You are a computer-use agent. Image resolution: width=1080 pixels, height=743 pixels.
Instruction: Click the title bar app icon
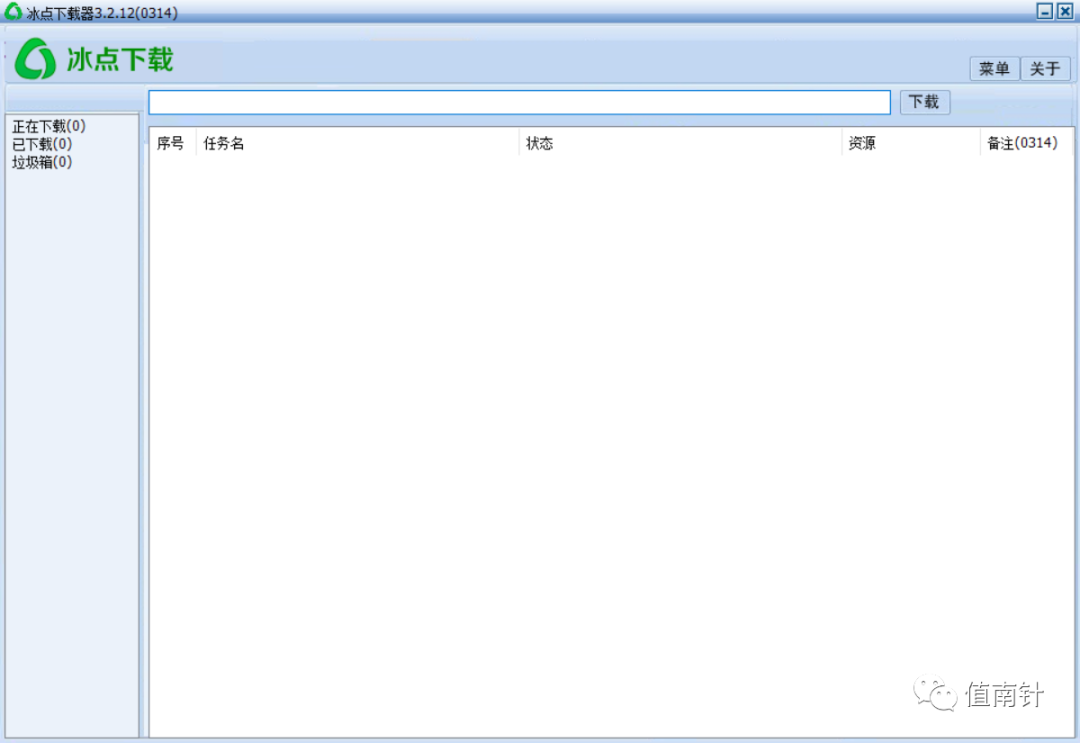click(x=13, y=11)
